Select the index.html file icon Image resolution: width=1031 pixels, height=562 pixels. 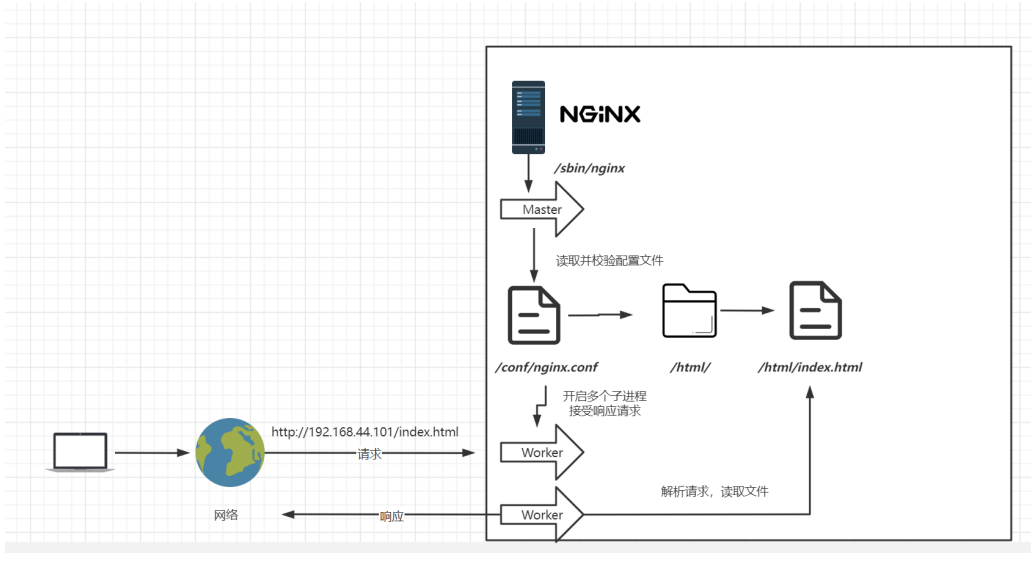[x=815, y=310]
